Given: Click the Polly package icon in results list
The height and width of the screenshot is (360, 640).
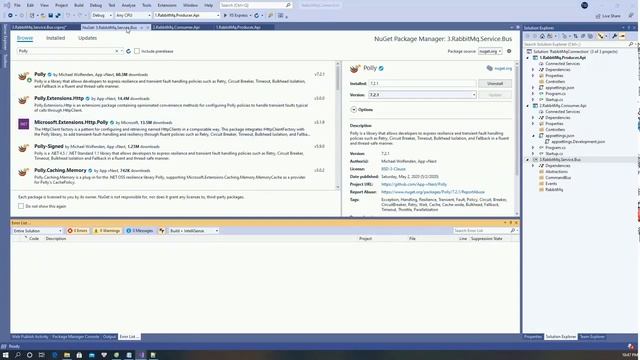Looking at the screenshot, I should [x=24, y=76].
